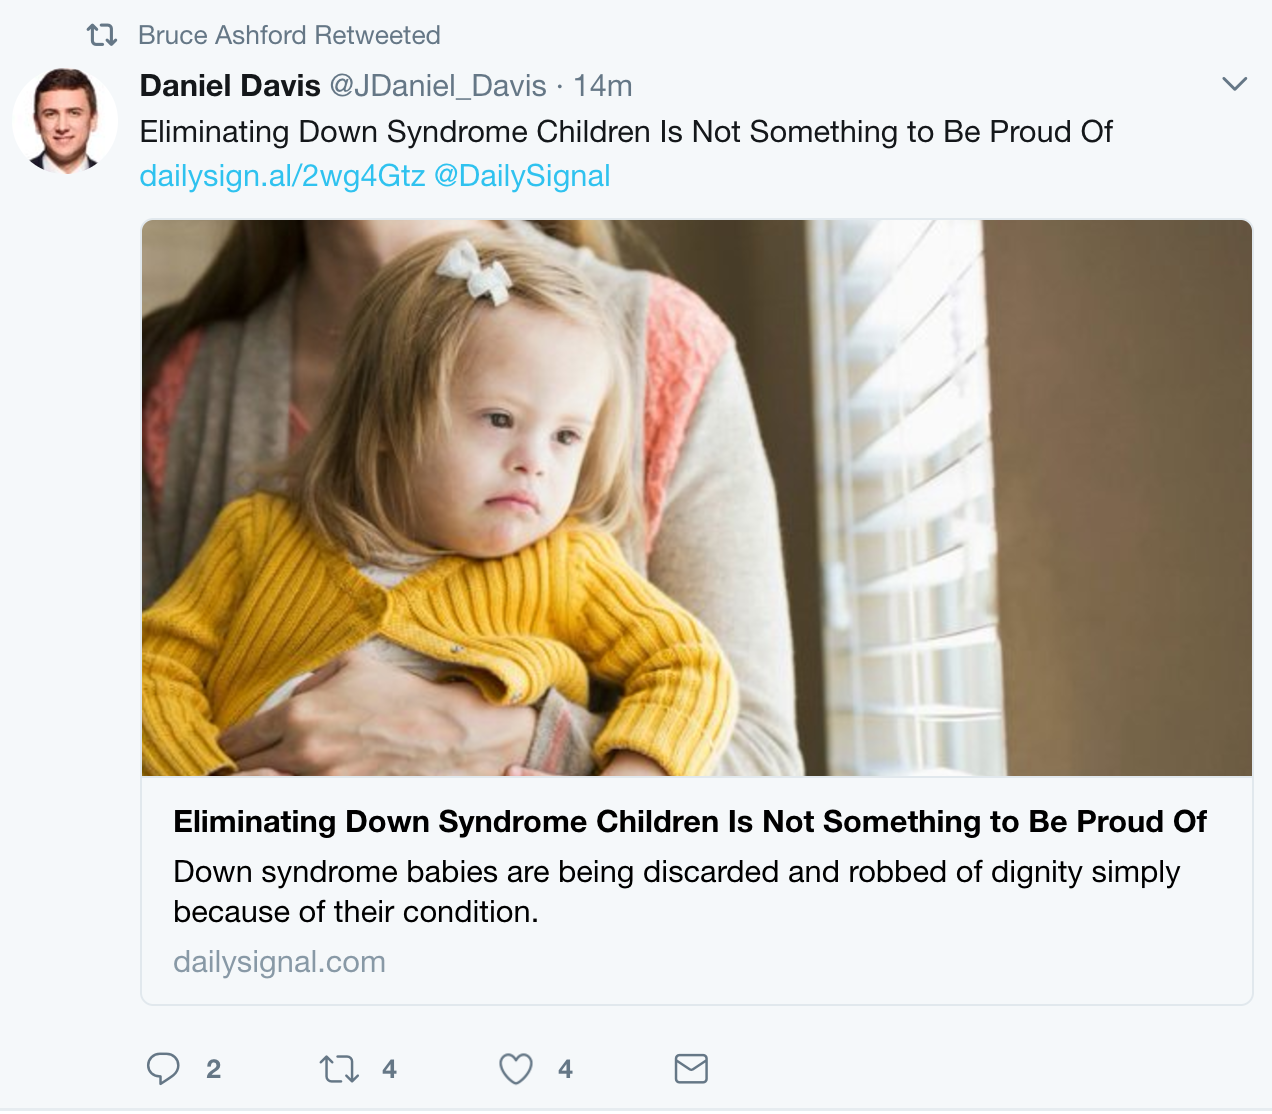Open the bold article headline in the card
Screen dimensions: 1272x1114
pyautogui.click(x=690, y=822)
